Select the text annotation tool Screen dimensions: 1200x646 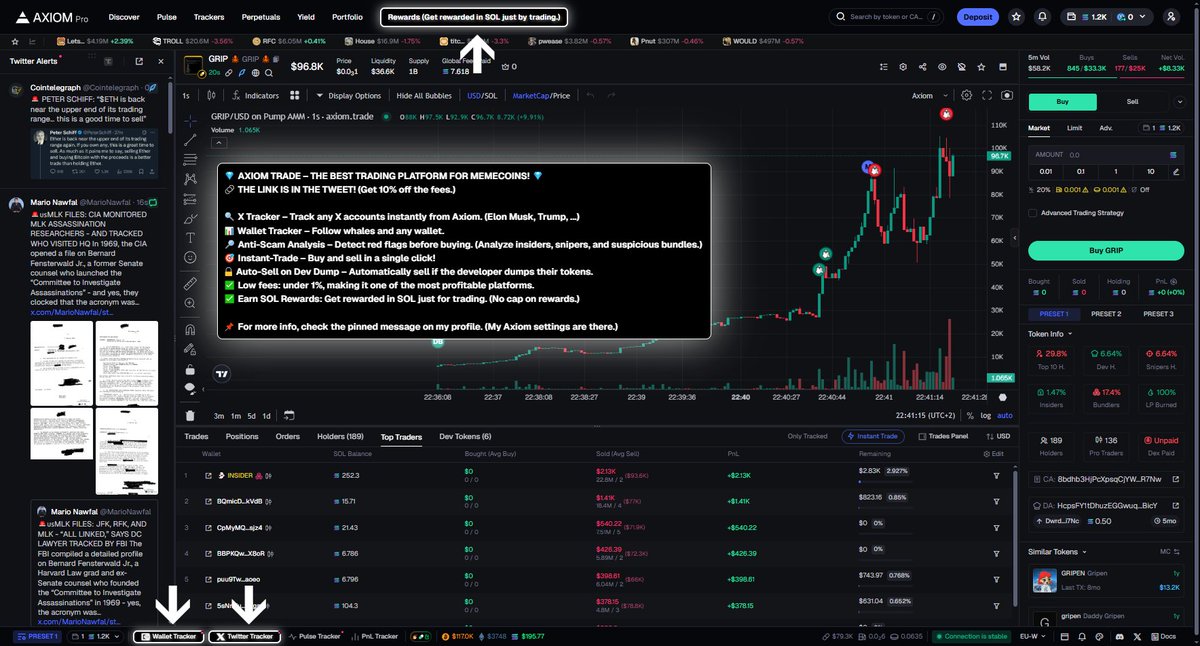pos(190,237)
